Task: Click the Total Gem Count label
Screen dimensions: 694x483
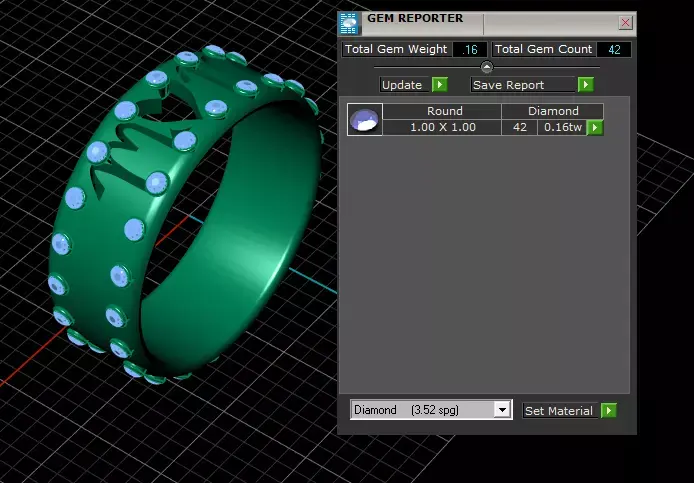Action: [x=544, y=49]
